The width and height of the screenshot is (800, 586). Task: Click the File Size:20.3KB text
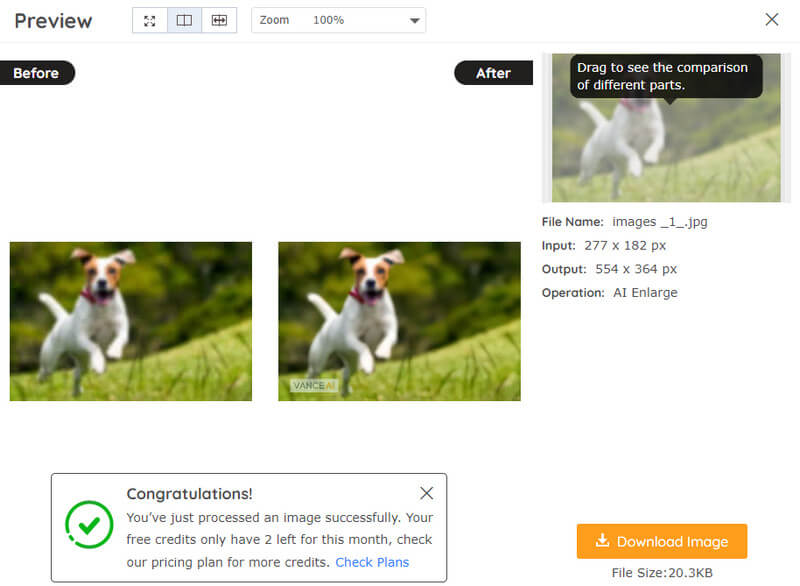[662, 573]
